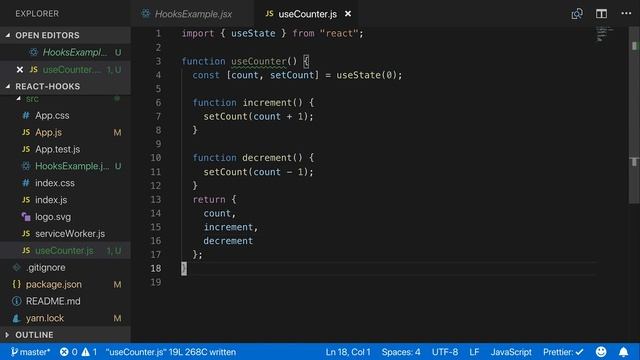Go to line via Ln 18, Col 1
The image size is (640, 360).
coord(348,352)
